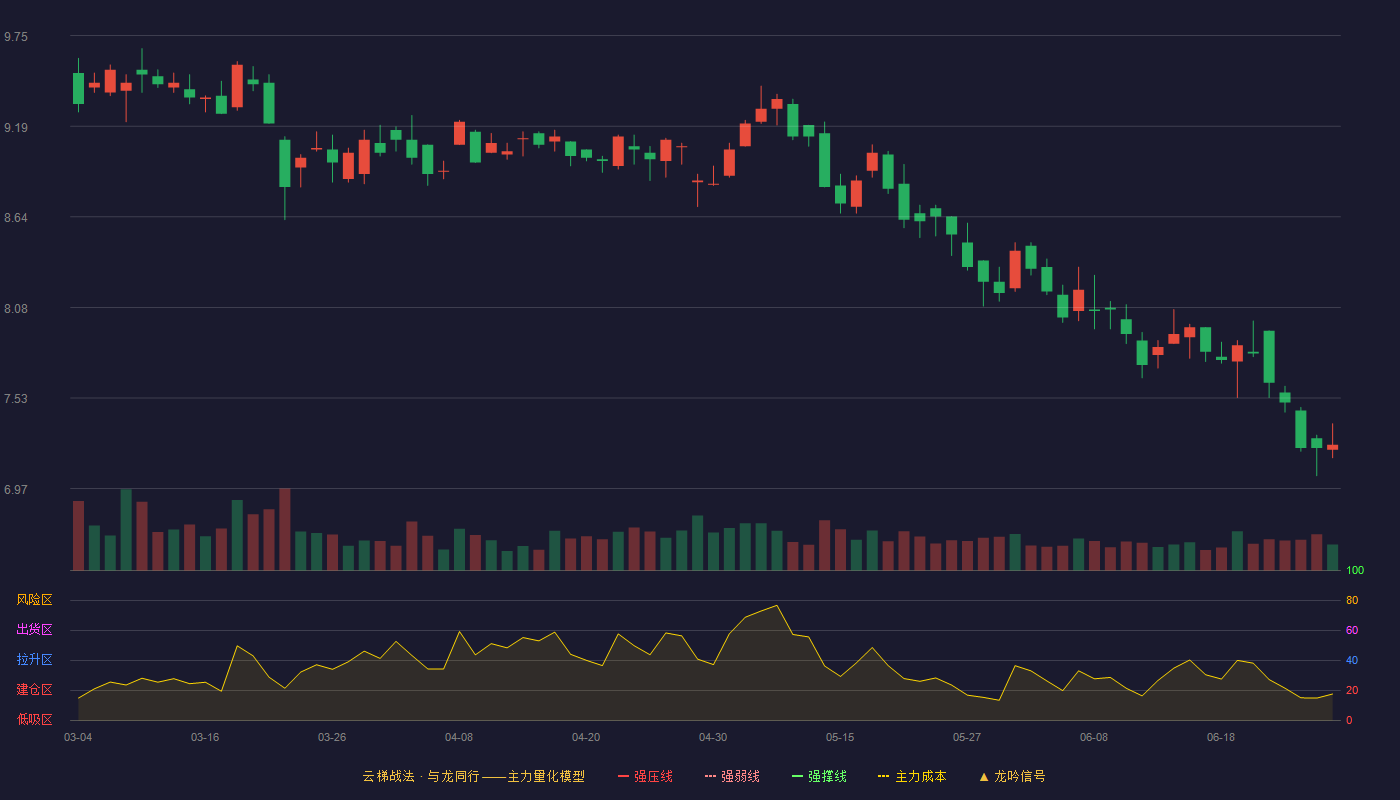
Task: Toggle the 云梯战法 · 与龙同行 legend entry
Action: tap(473, 776)
